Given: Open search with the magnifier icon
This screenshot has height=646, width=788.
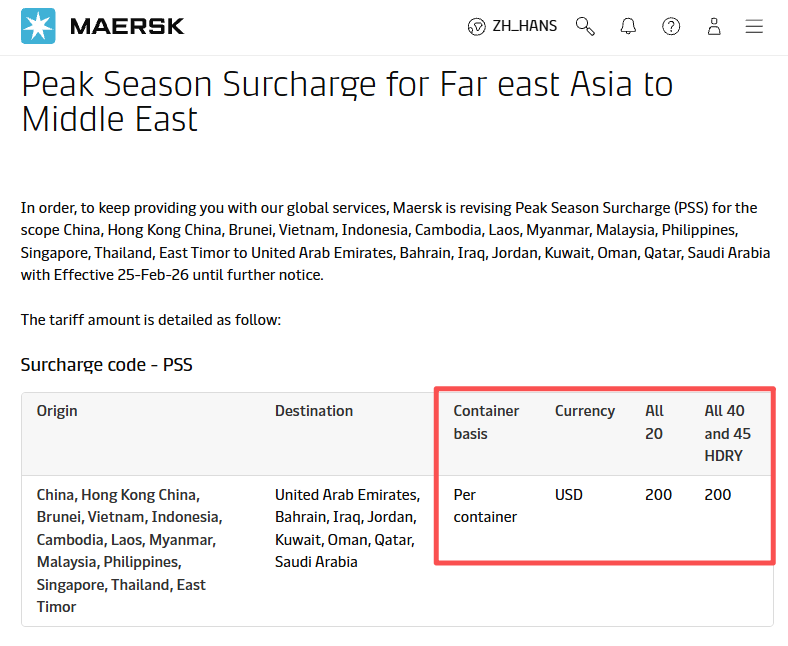Looking at the screenshot, I should [x=585, y=27].
